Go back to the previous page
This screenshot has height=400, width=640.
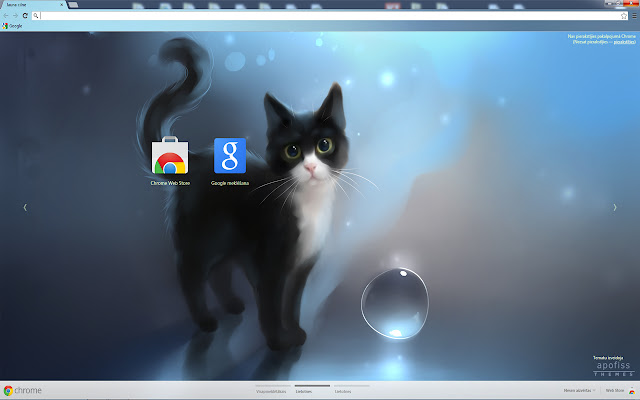6,16
